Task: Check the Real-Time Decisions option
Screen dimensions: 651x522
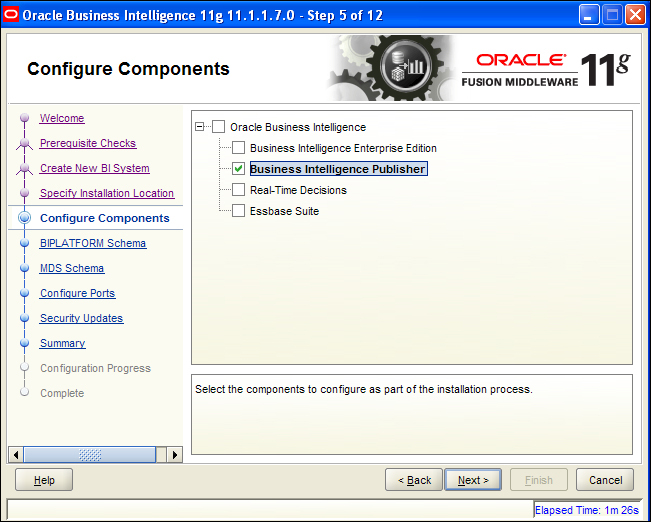Action: coord(238,190)
